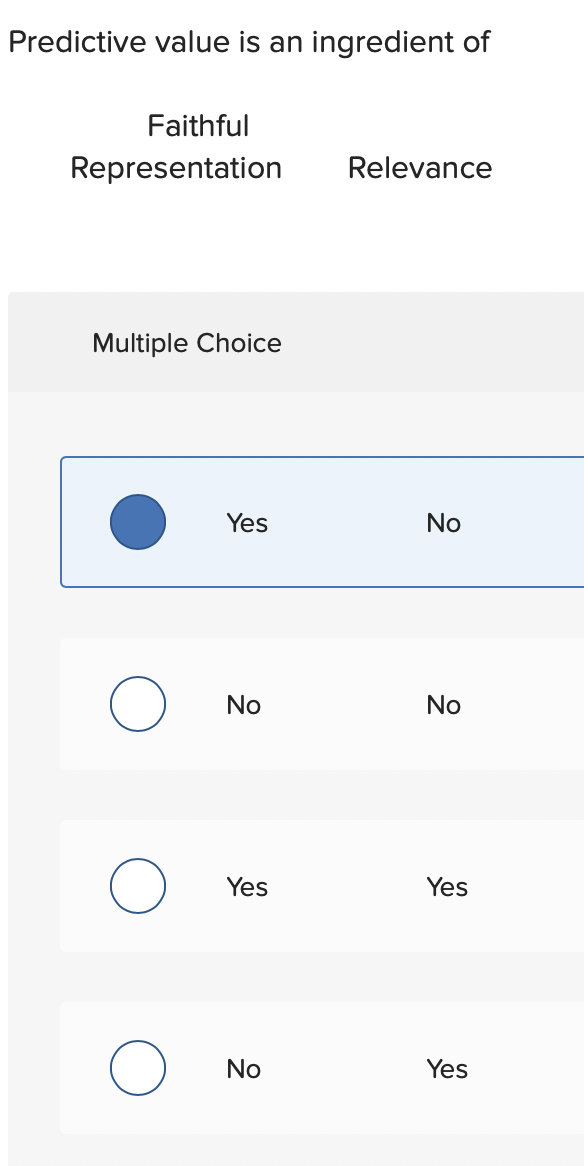Image resolution: width=584 pixels, height=1166 pixels.
Task: Choose the Yes/Yes answer option
Action: pyautogui.click(x=137, y=886)
